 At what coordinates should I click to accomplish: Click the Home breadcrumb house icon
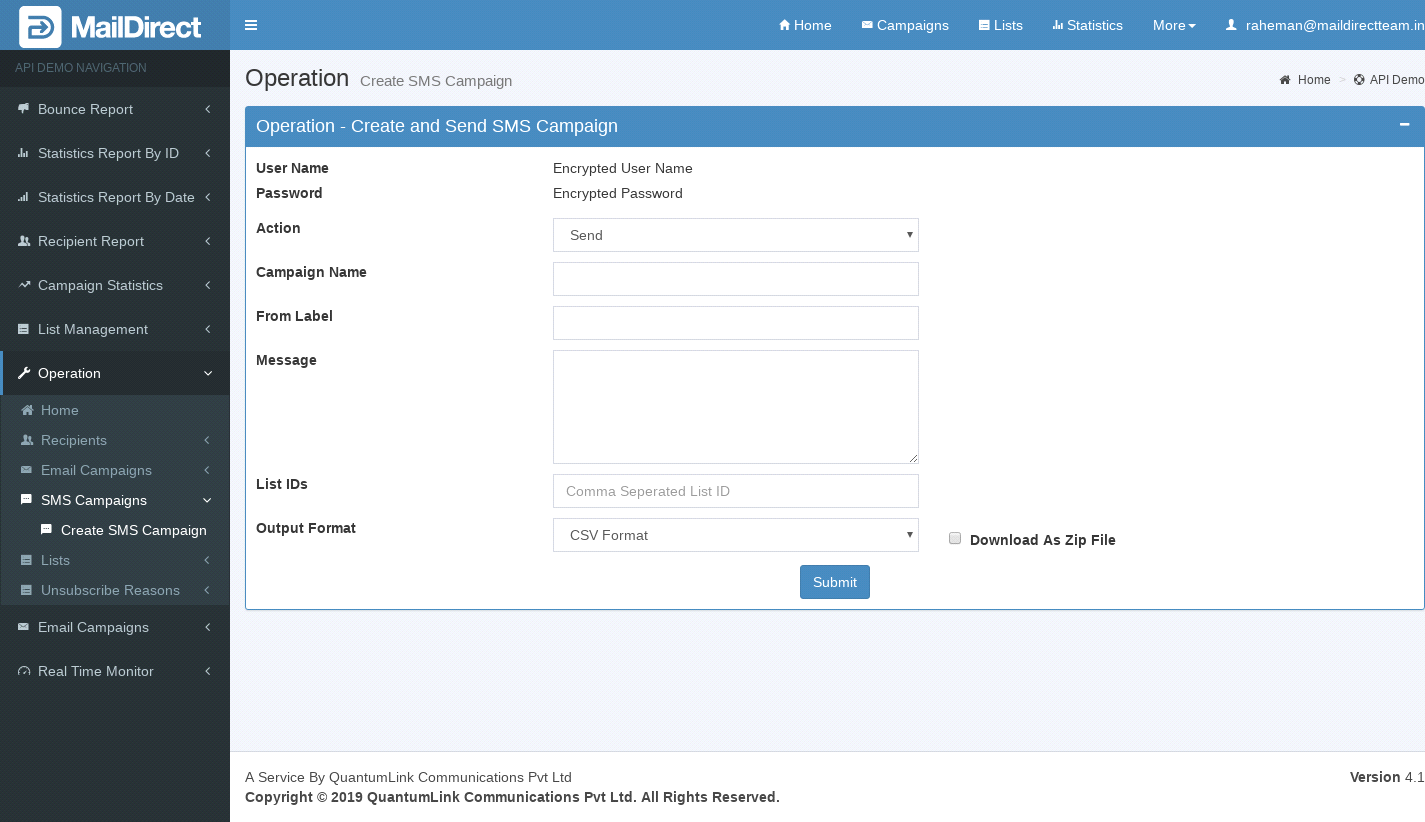click(x=1285, y=80)
